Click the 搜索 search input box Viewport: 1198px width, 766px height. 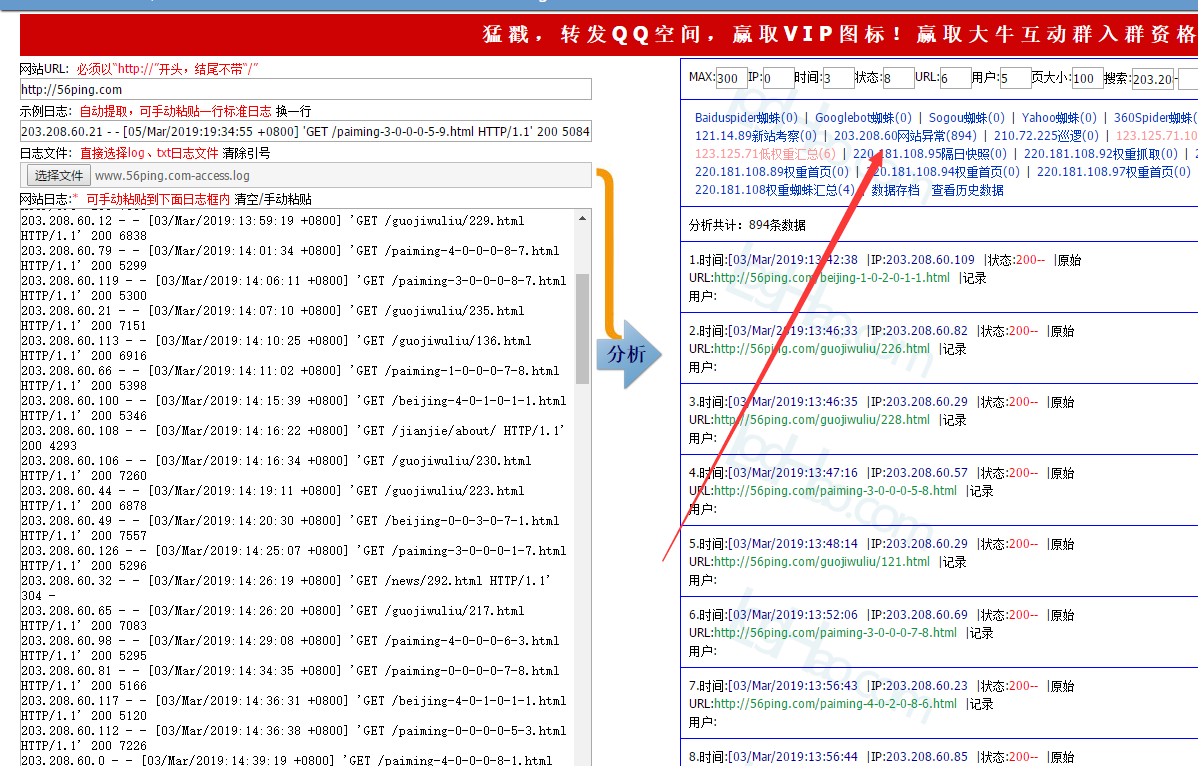[1153, 78]
